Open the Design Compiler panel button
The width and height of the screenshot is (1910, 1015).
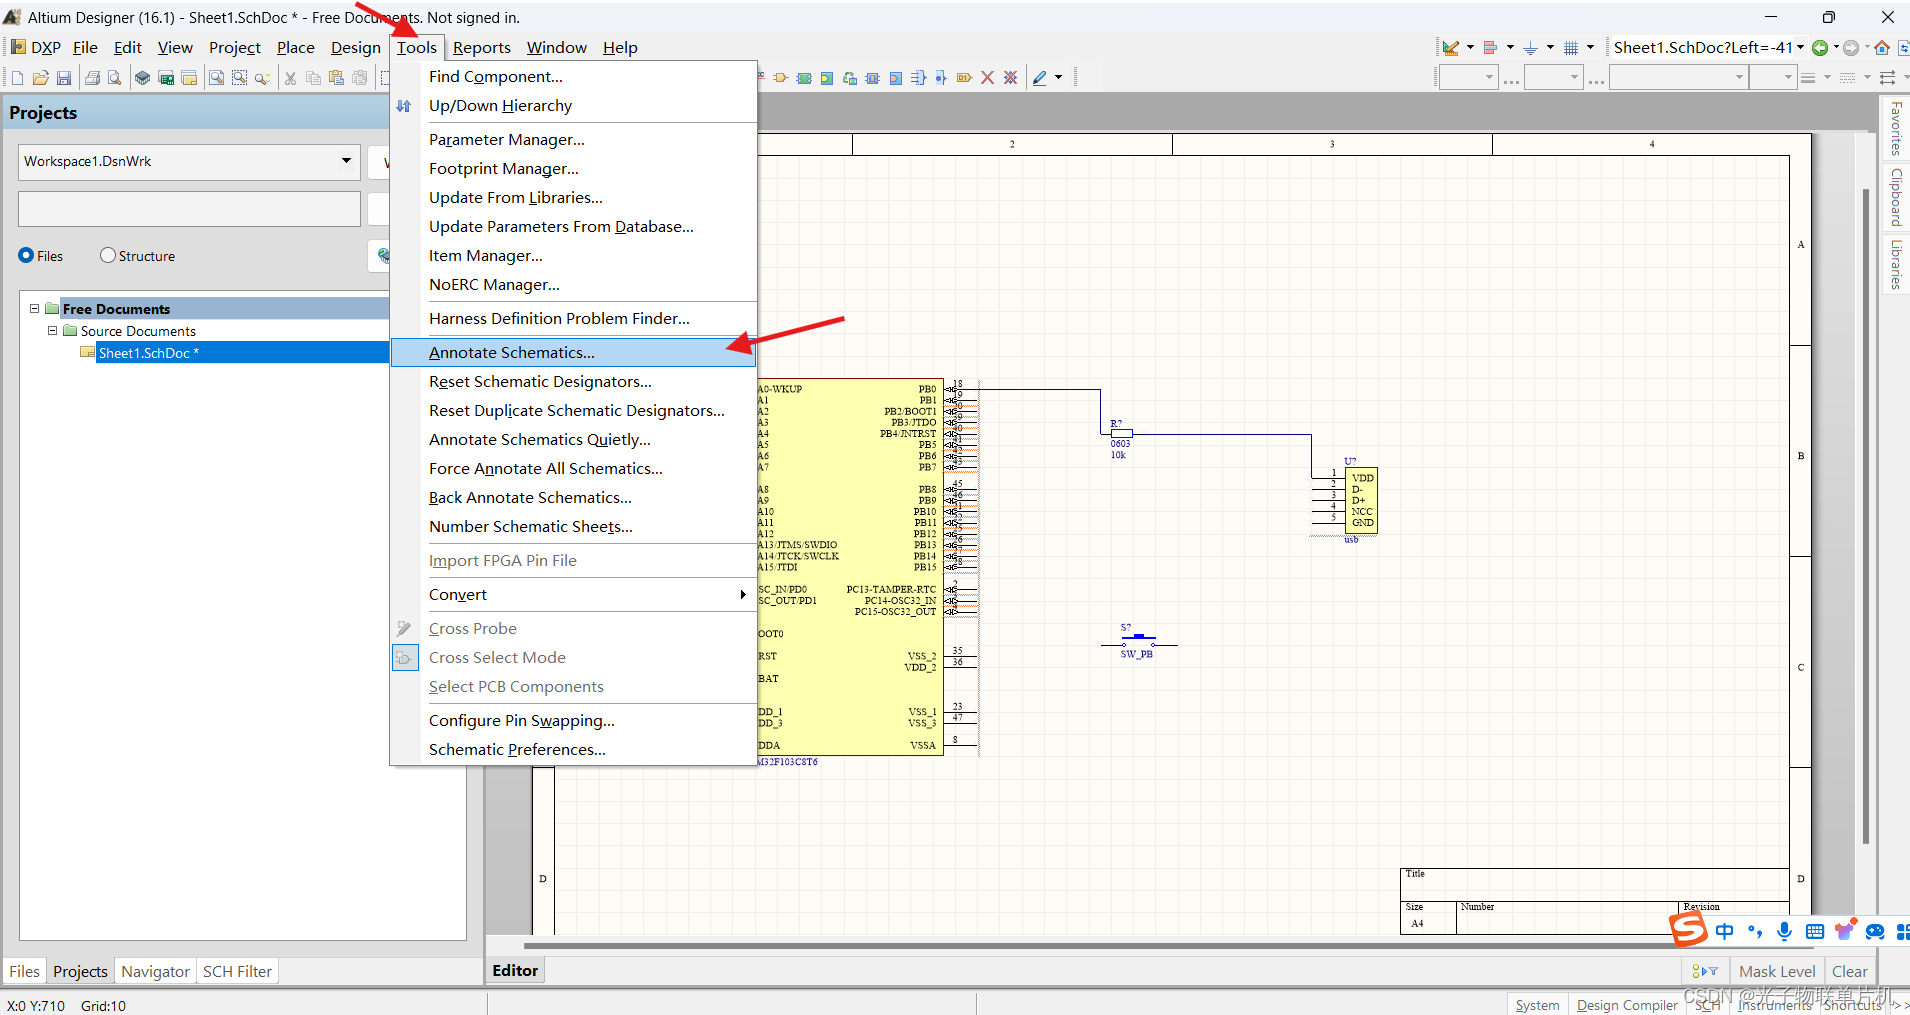coord(1627,1005)
